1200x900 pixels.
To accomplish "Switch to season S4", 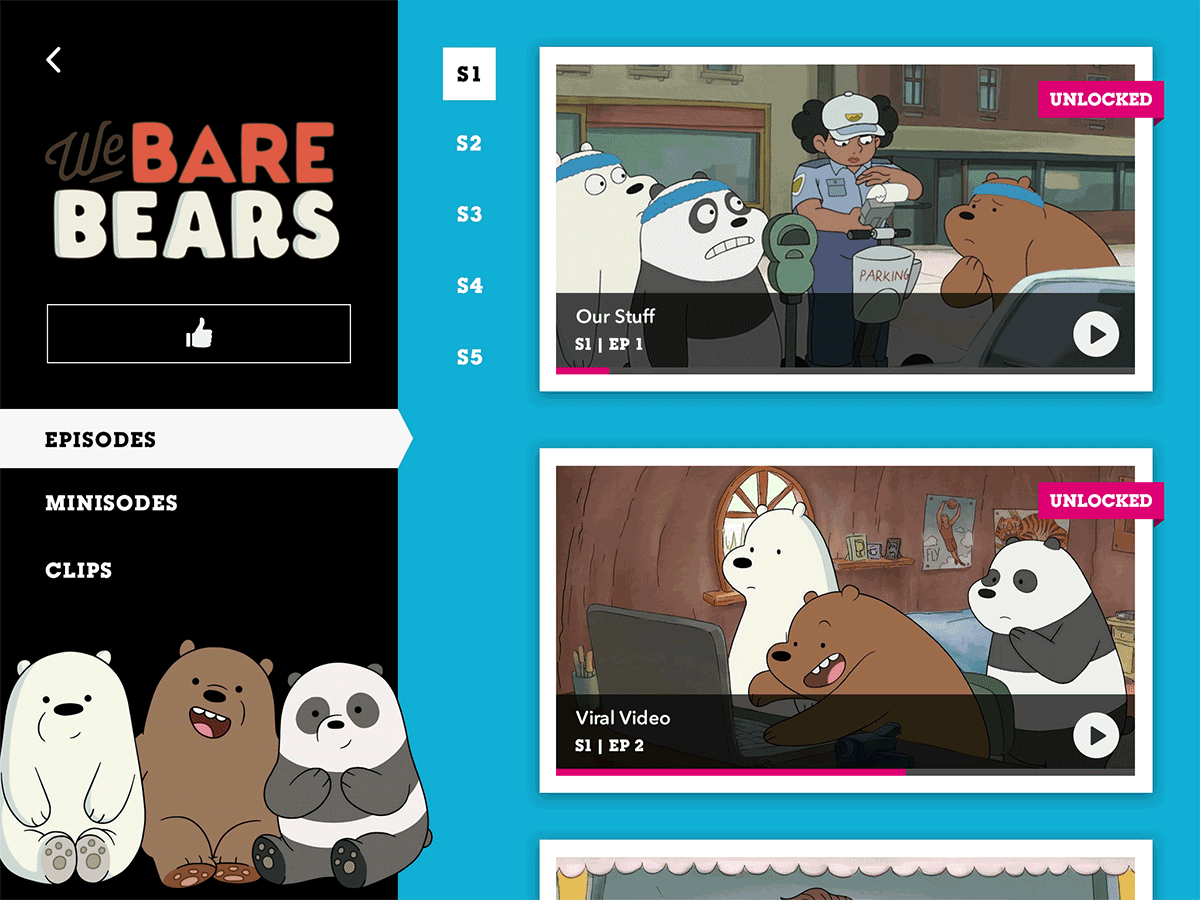I will tap(469, 286).
